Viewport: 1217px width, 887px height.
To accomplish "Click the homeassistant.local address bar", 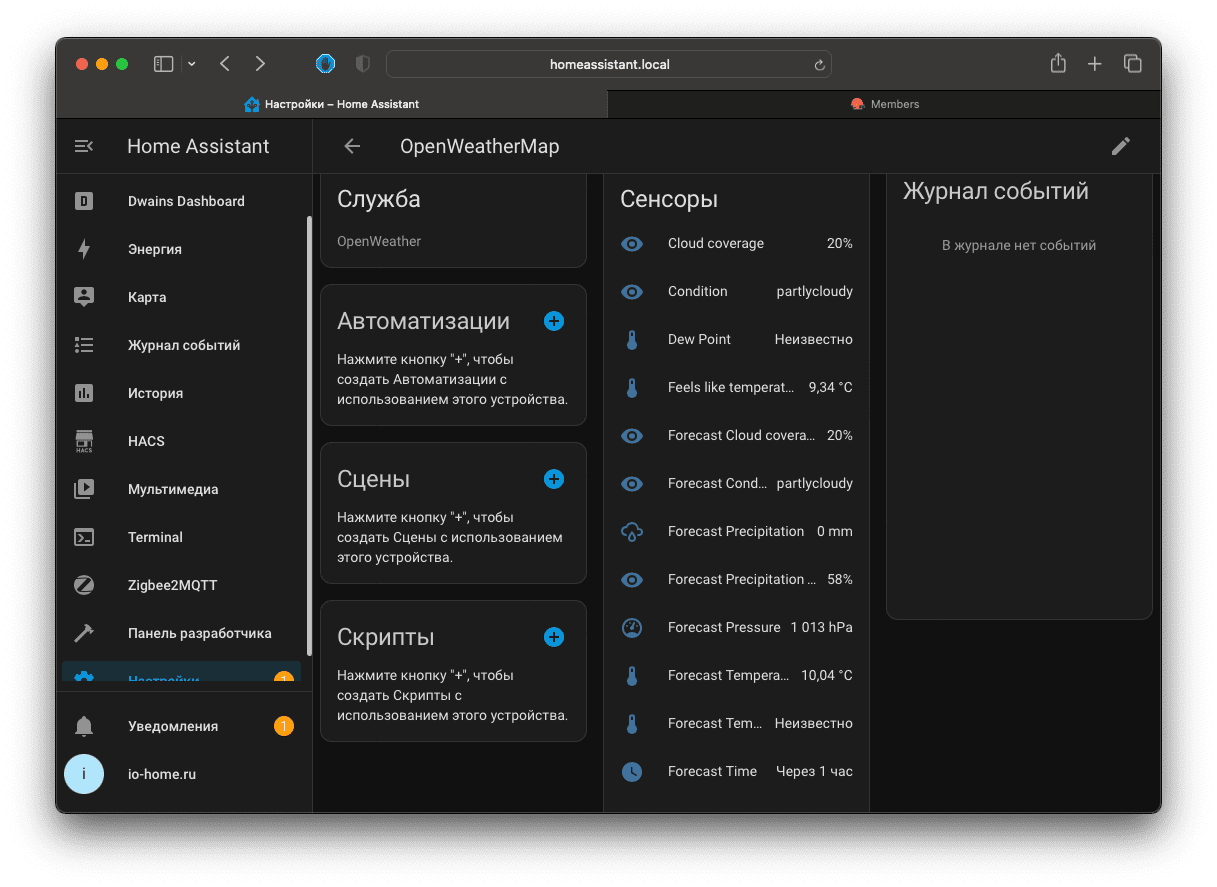I will 609,64.
